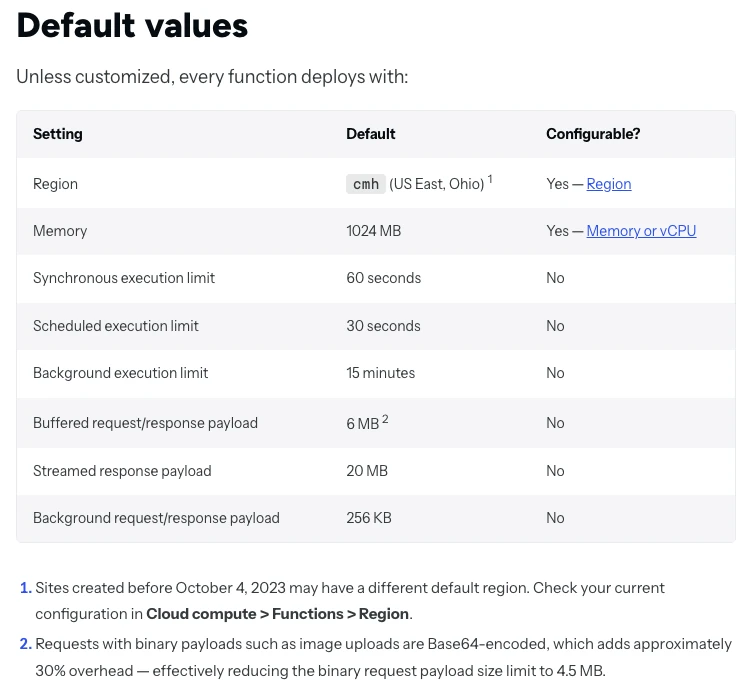
Task: Click 'No' in Background request/response payload row
Action: pyautogui.click(x=555, y=518)
